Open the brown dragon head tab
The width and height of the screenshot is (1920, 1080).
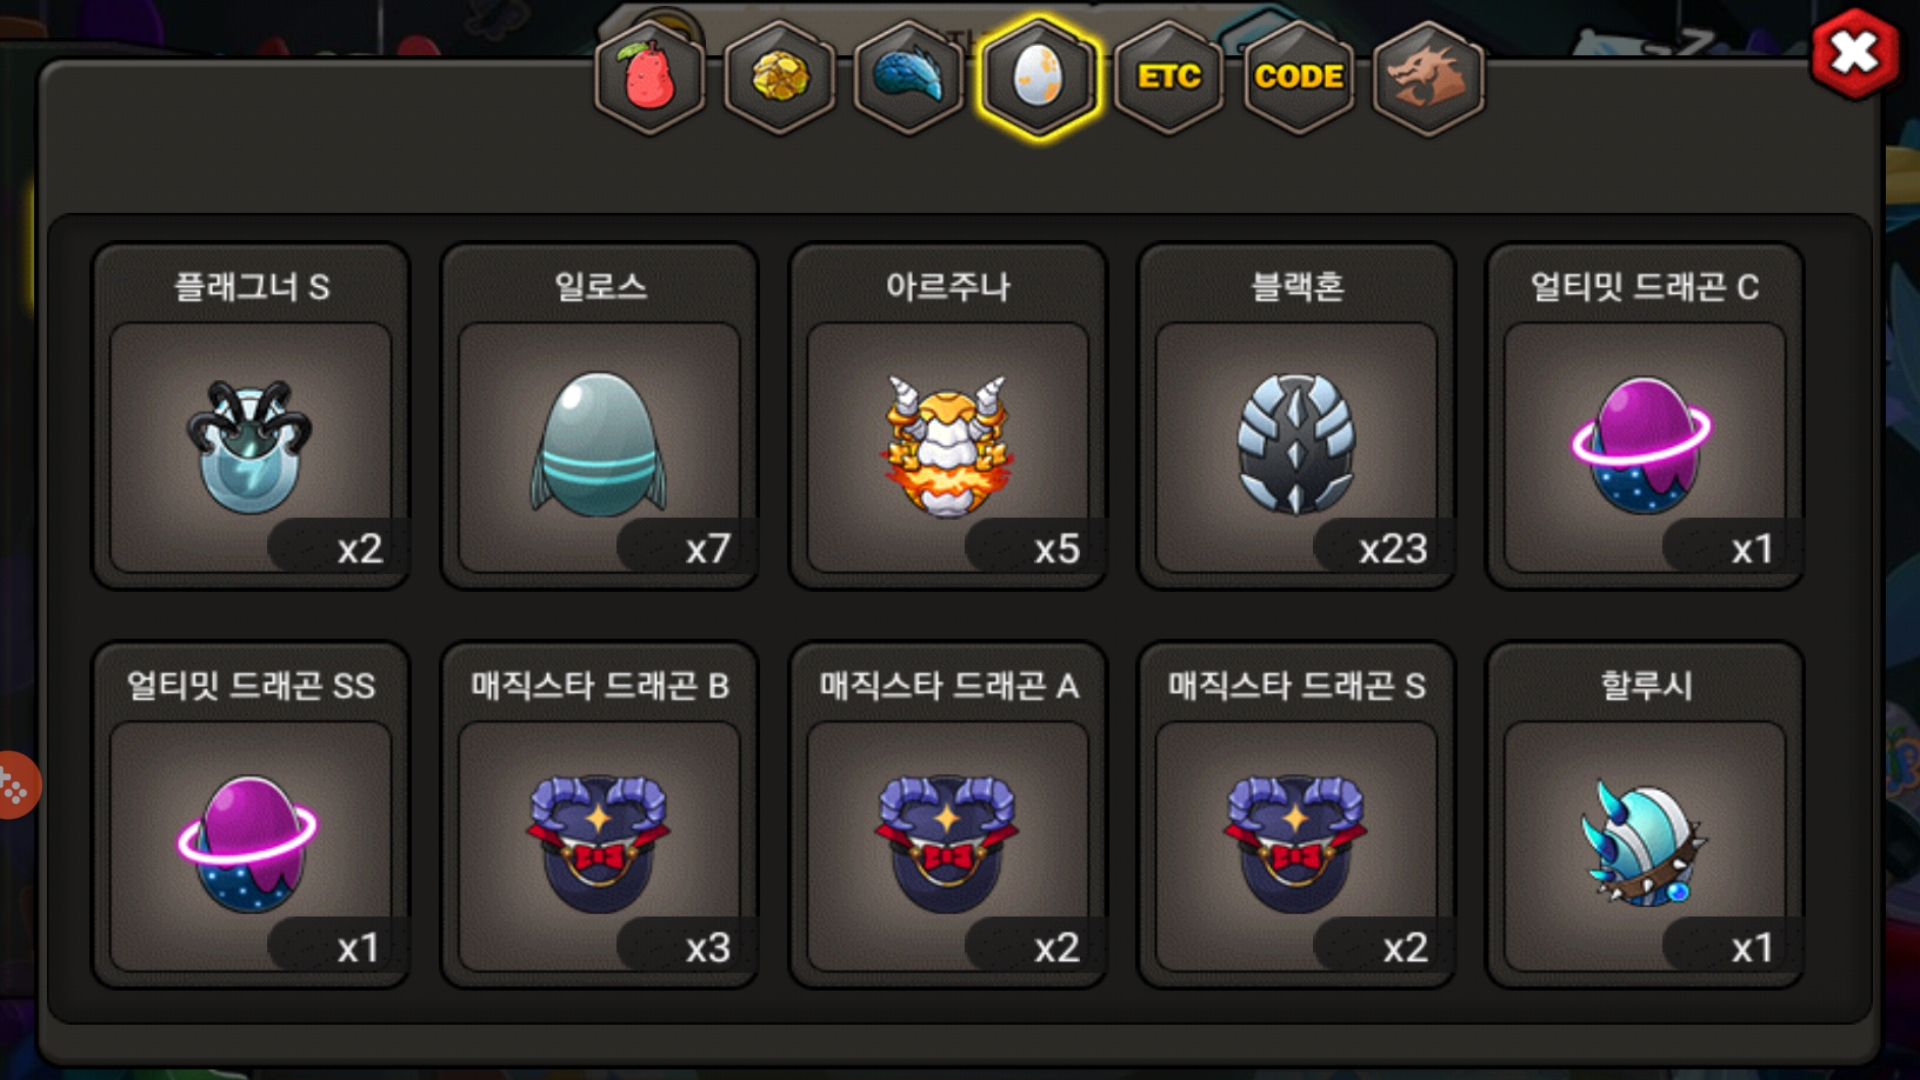point(1429,77)
